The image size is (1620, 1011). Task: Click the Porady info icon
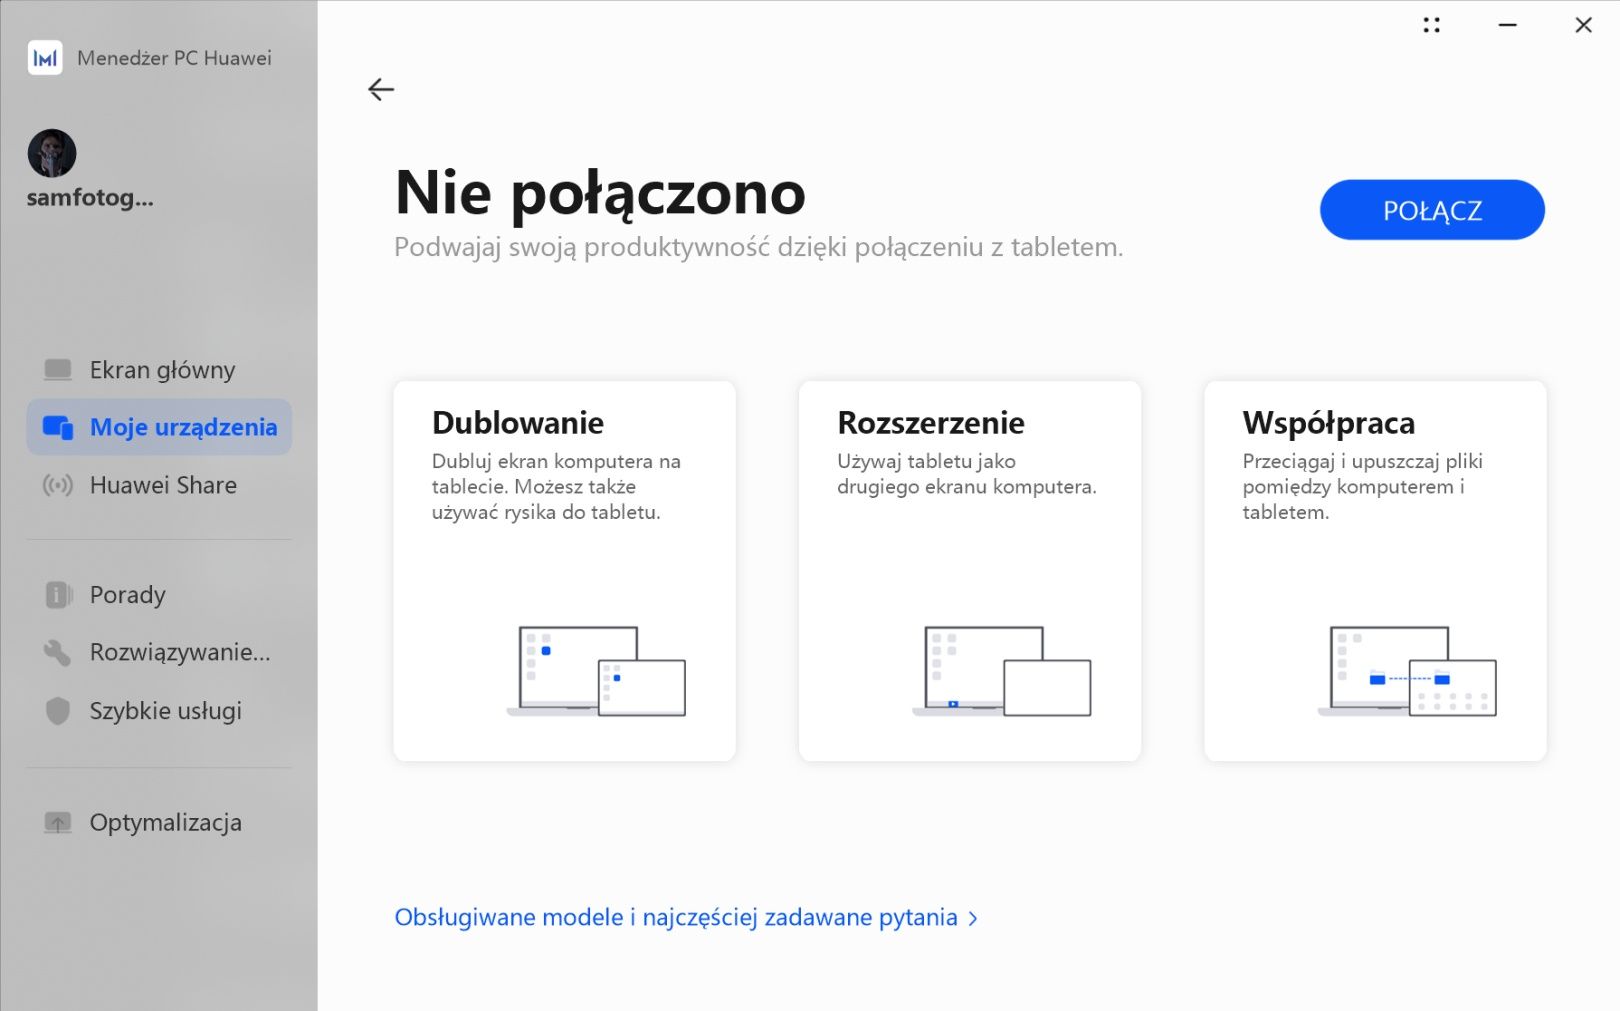point(58,595)
